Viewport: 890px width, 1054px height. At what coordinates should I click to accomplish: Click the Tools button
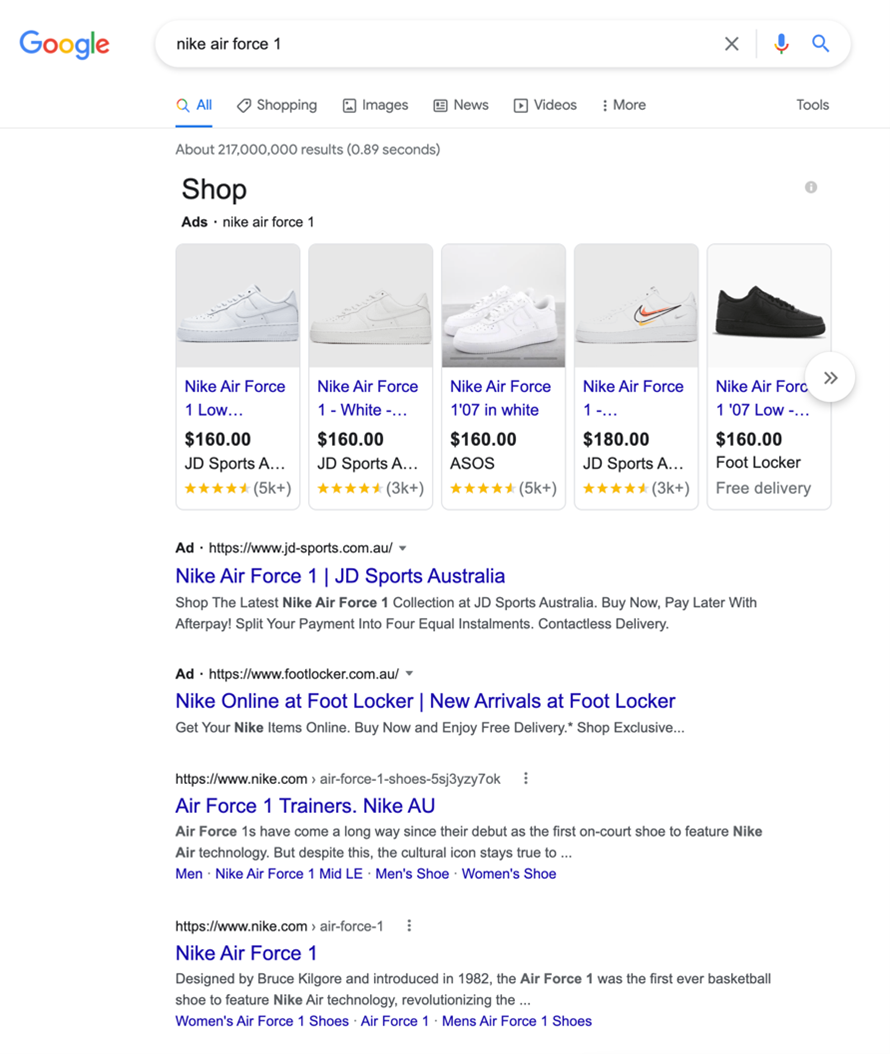coord(813,105)
